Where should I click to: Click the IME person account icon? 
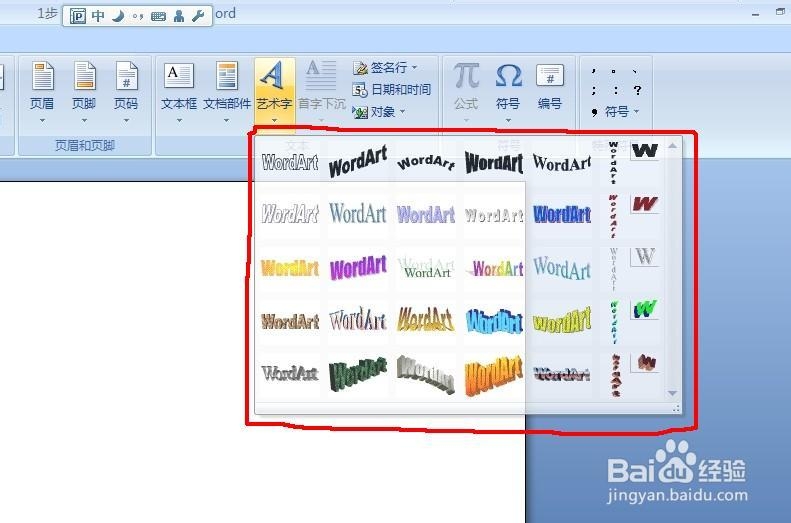tap(179, 16)
